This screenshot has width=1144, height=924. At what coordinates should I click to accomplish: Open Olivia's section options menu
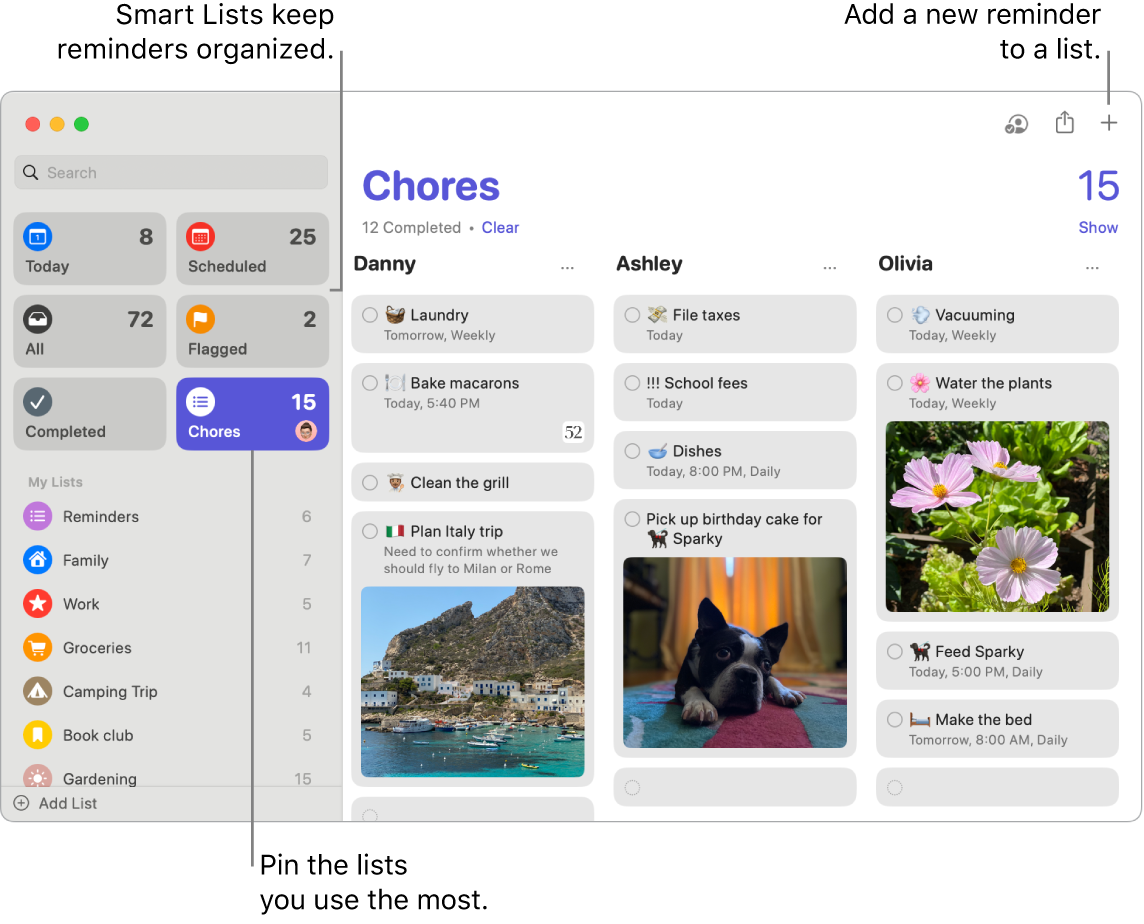click(1091, 267)
